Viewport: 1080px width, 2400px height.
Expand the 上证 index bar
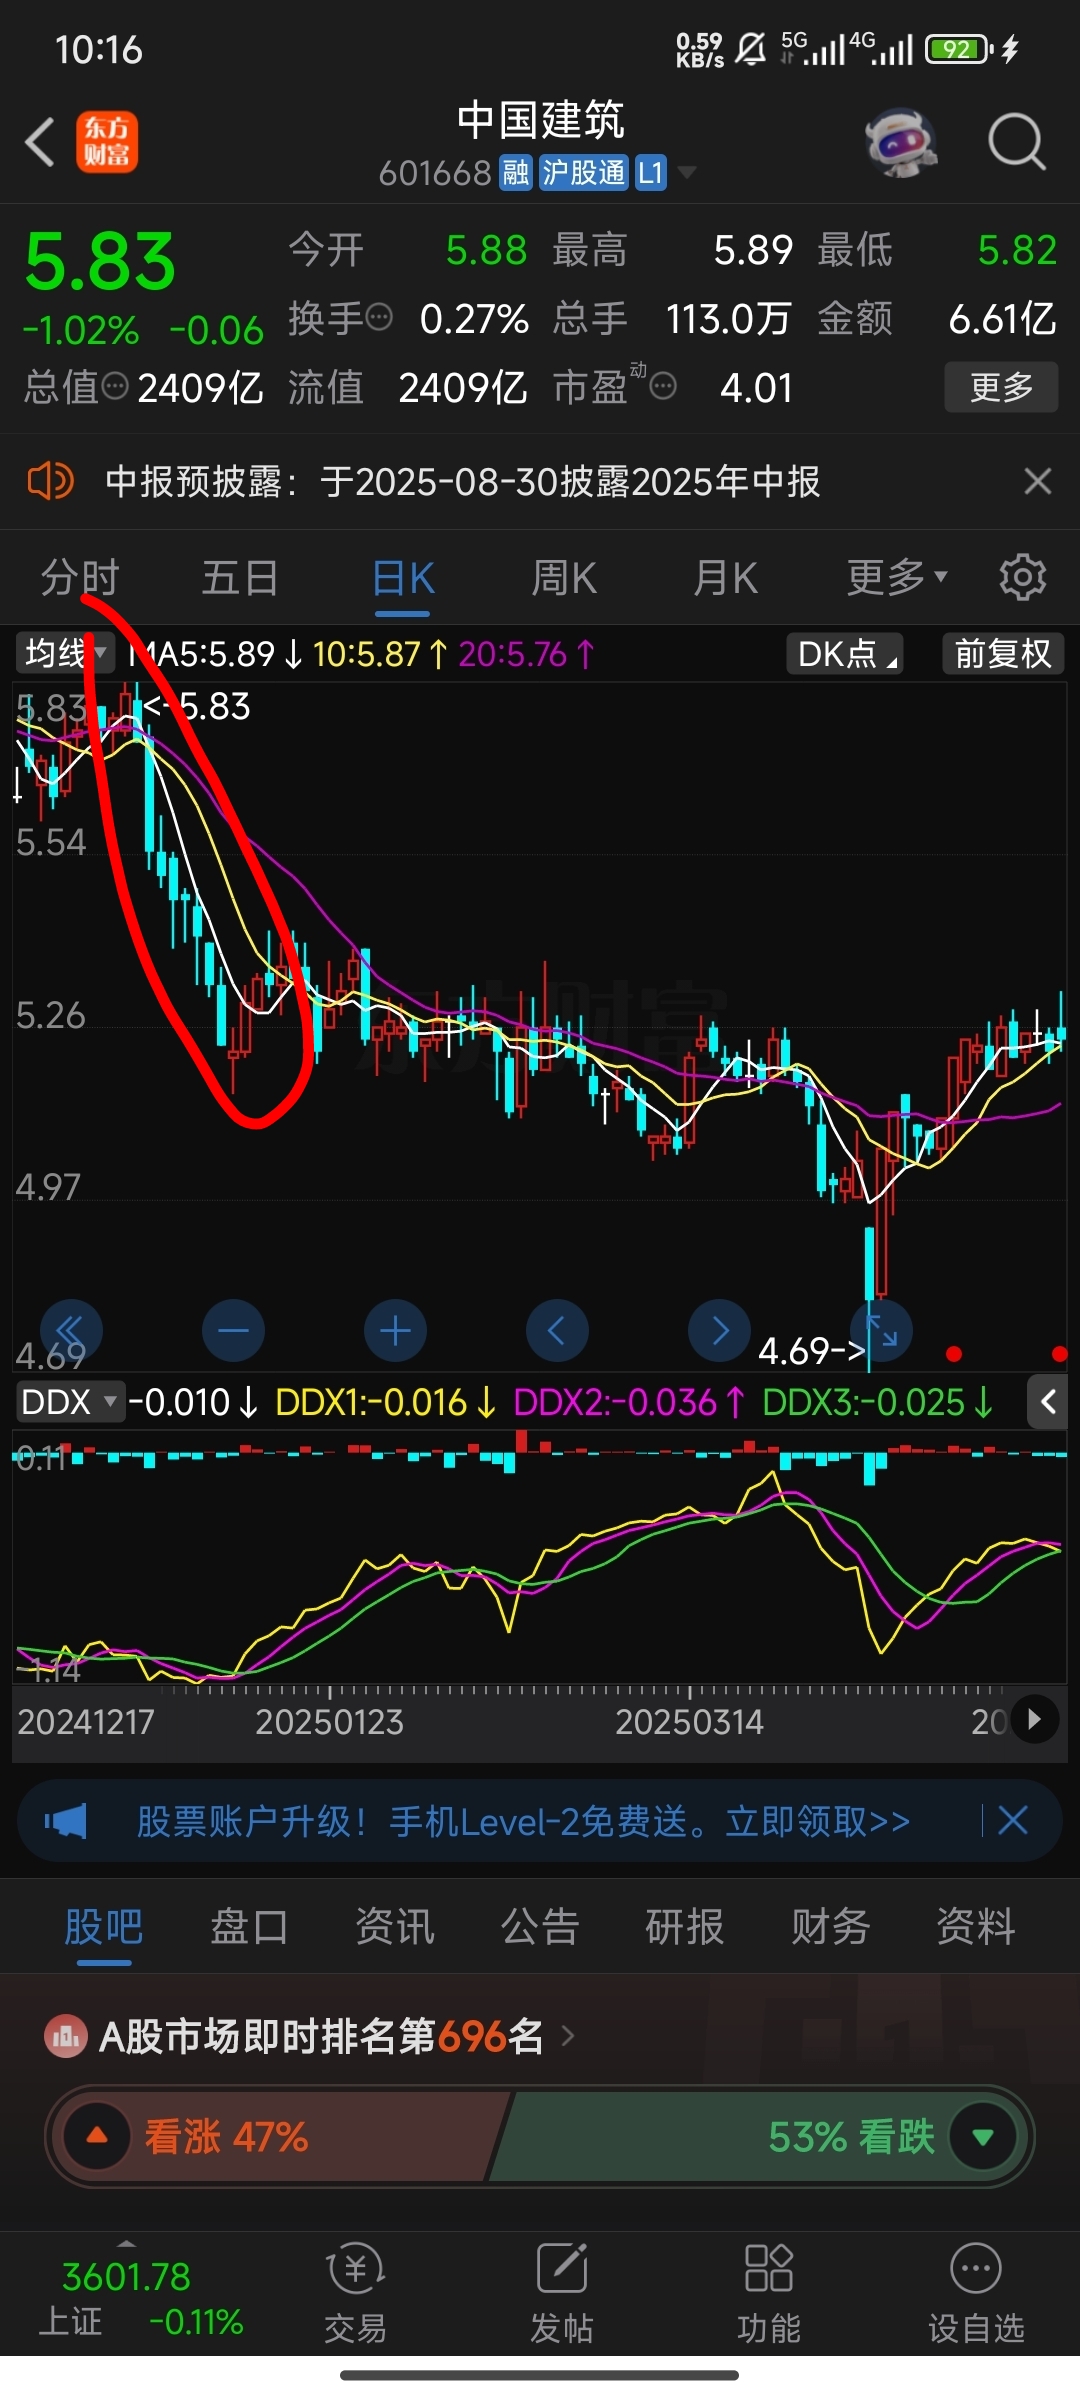(126, 2244)
